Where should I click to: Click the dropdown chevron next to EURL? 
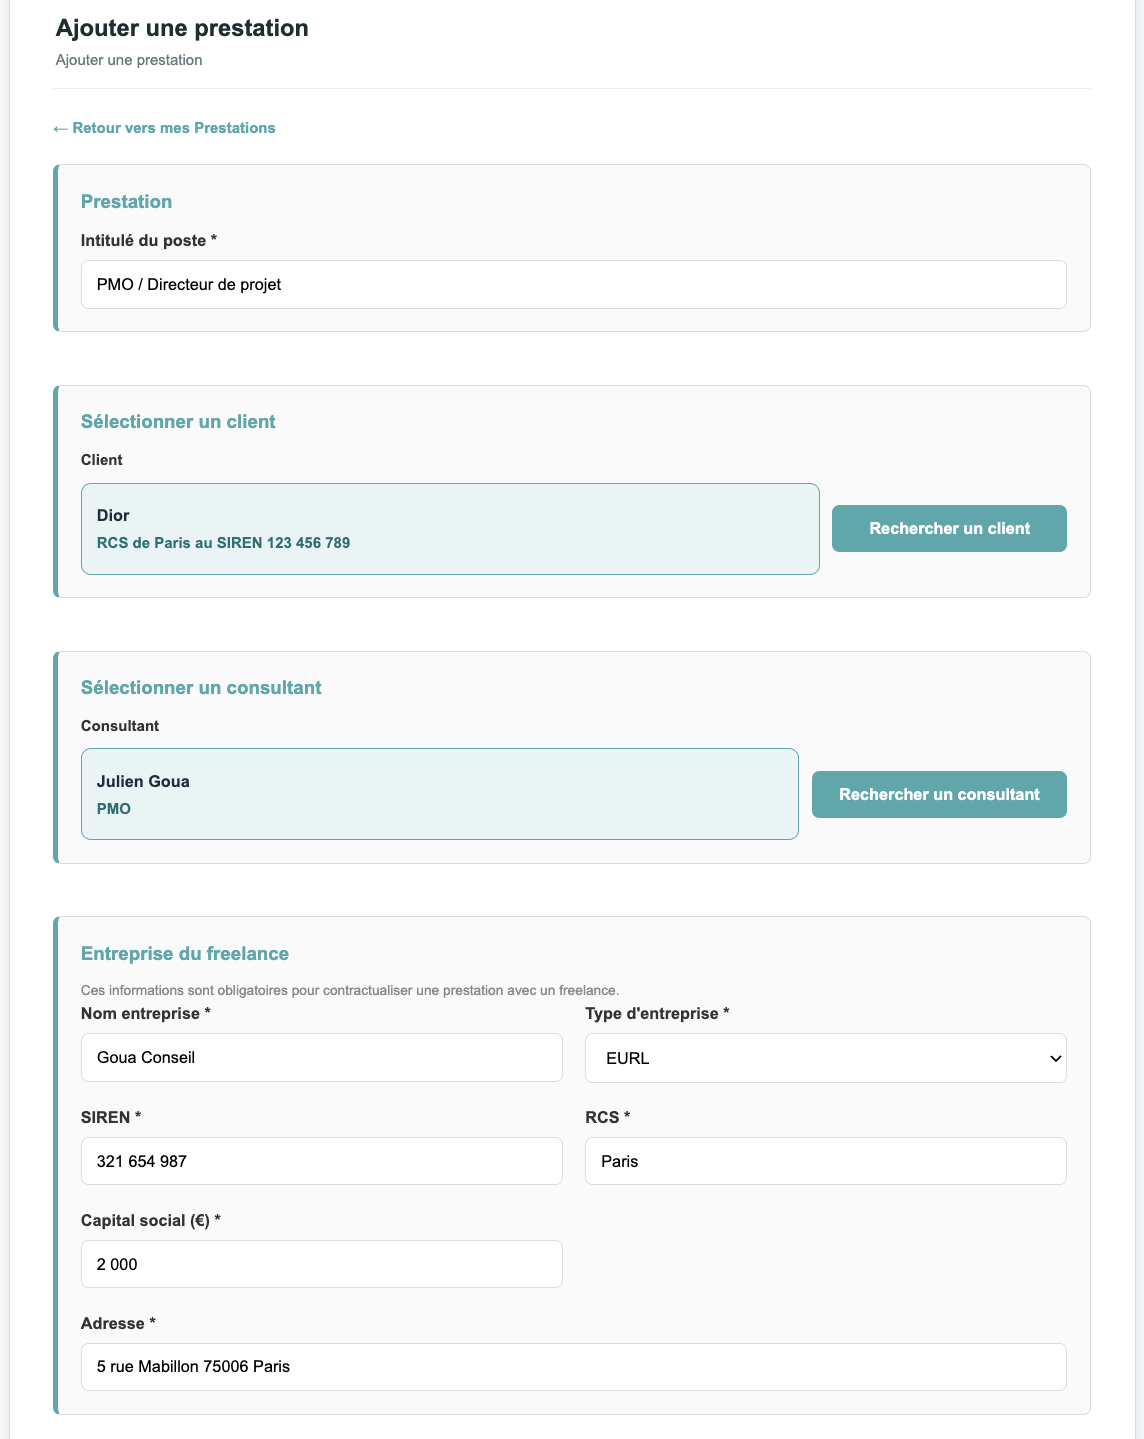[1054, 1059]
